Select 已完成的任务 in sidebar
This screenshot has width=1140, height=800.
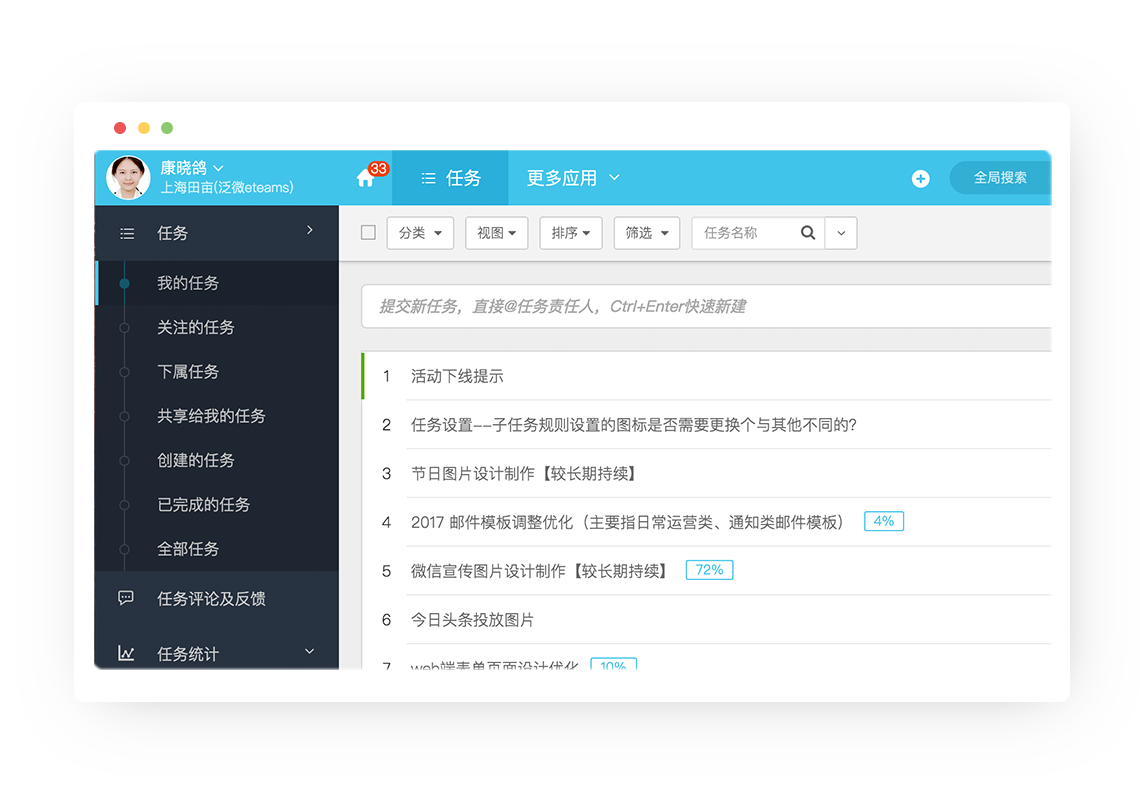pyautogui.click(x=204, y=505)
